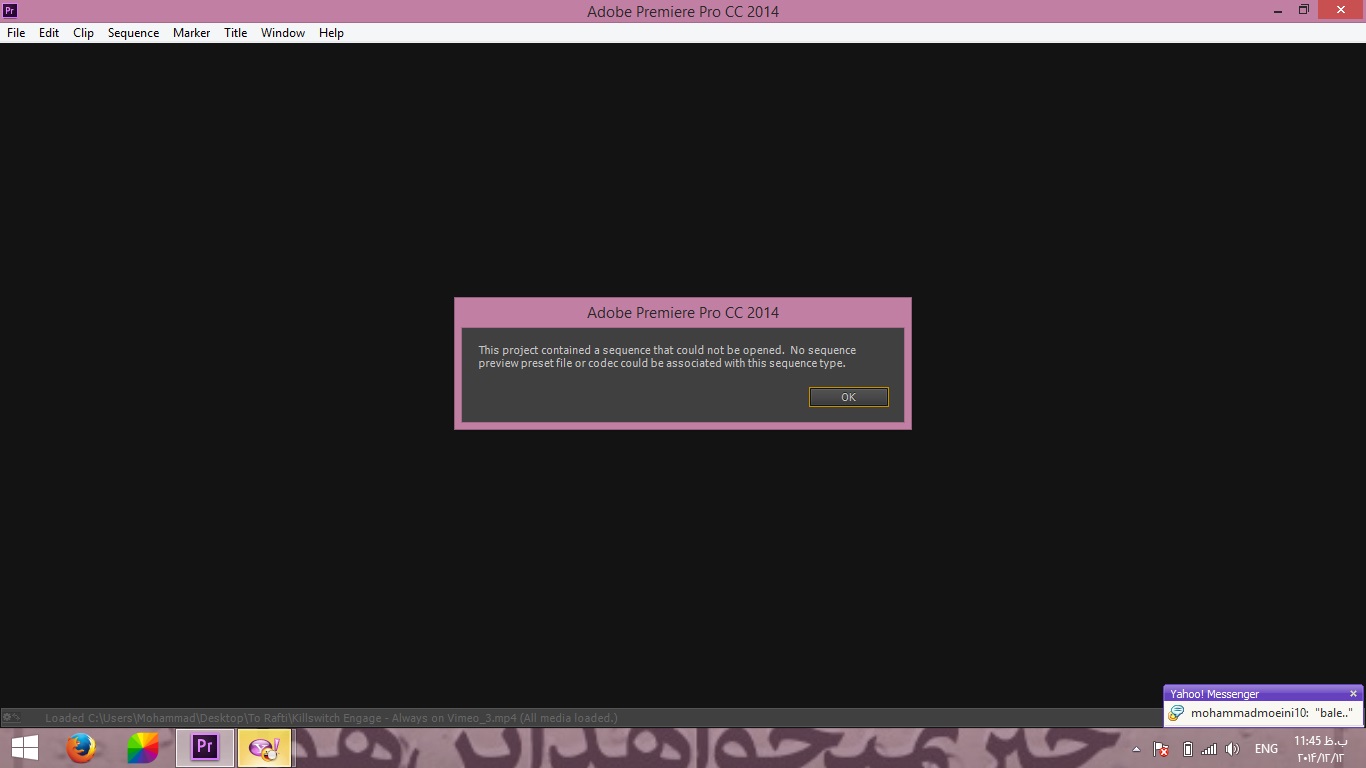Screen dimensions: 1366x768
Task: Open the Title menu
Action: pos(235,33)
